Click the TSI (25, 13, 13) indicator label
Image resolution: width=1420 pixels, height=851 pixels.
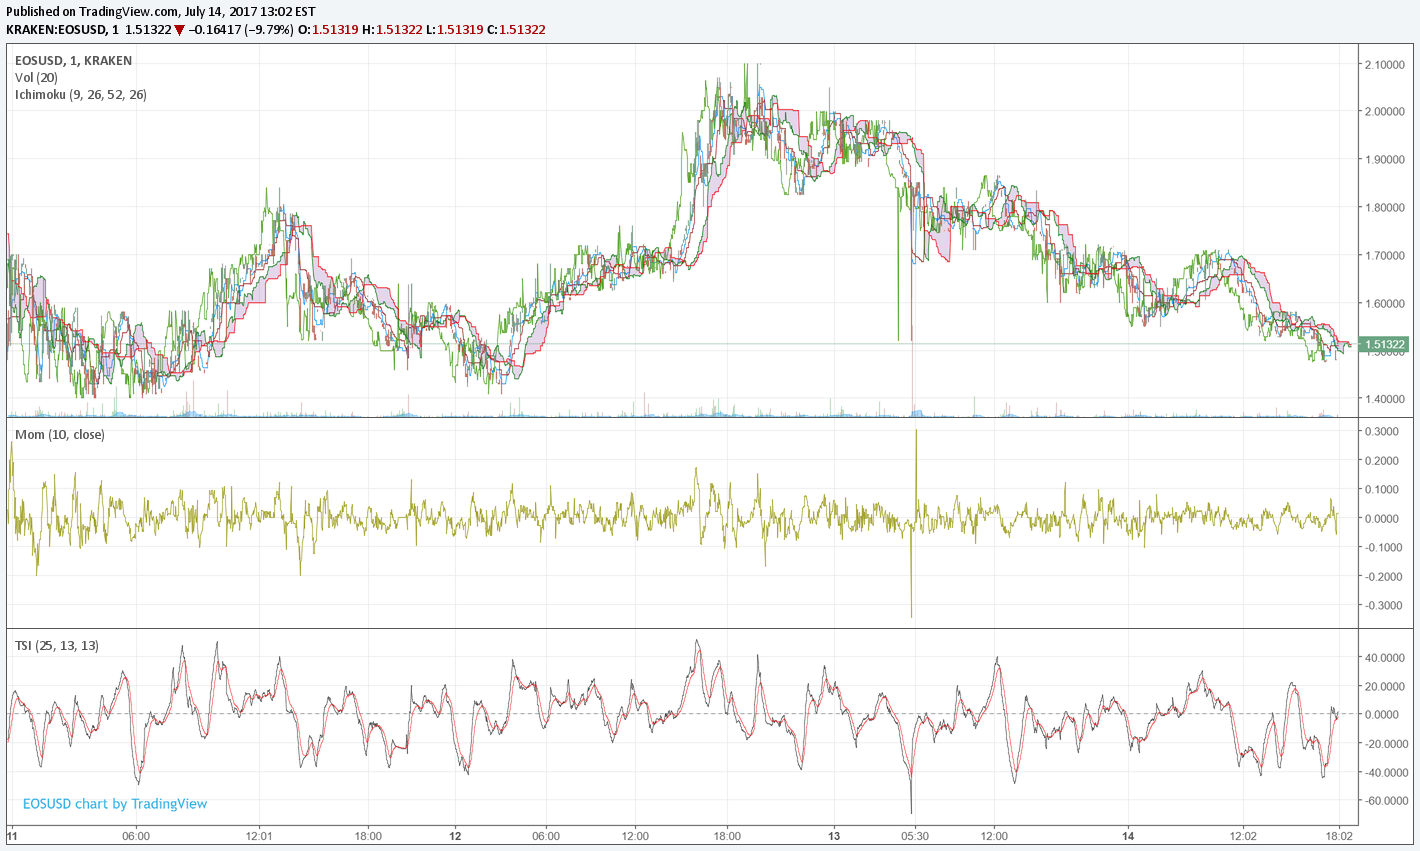[57, 646]
